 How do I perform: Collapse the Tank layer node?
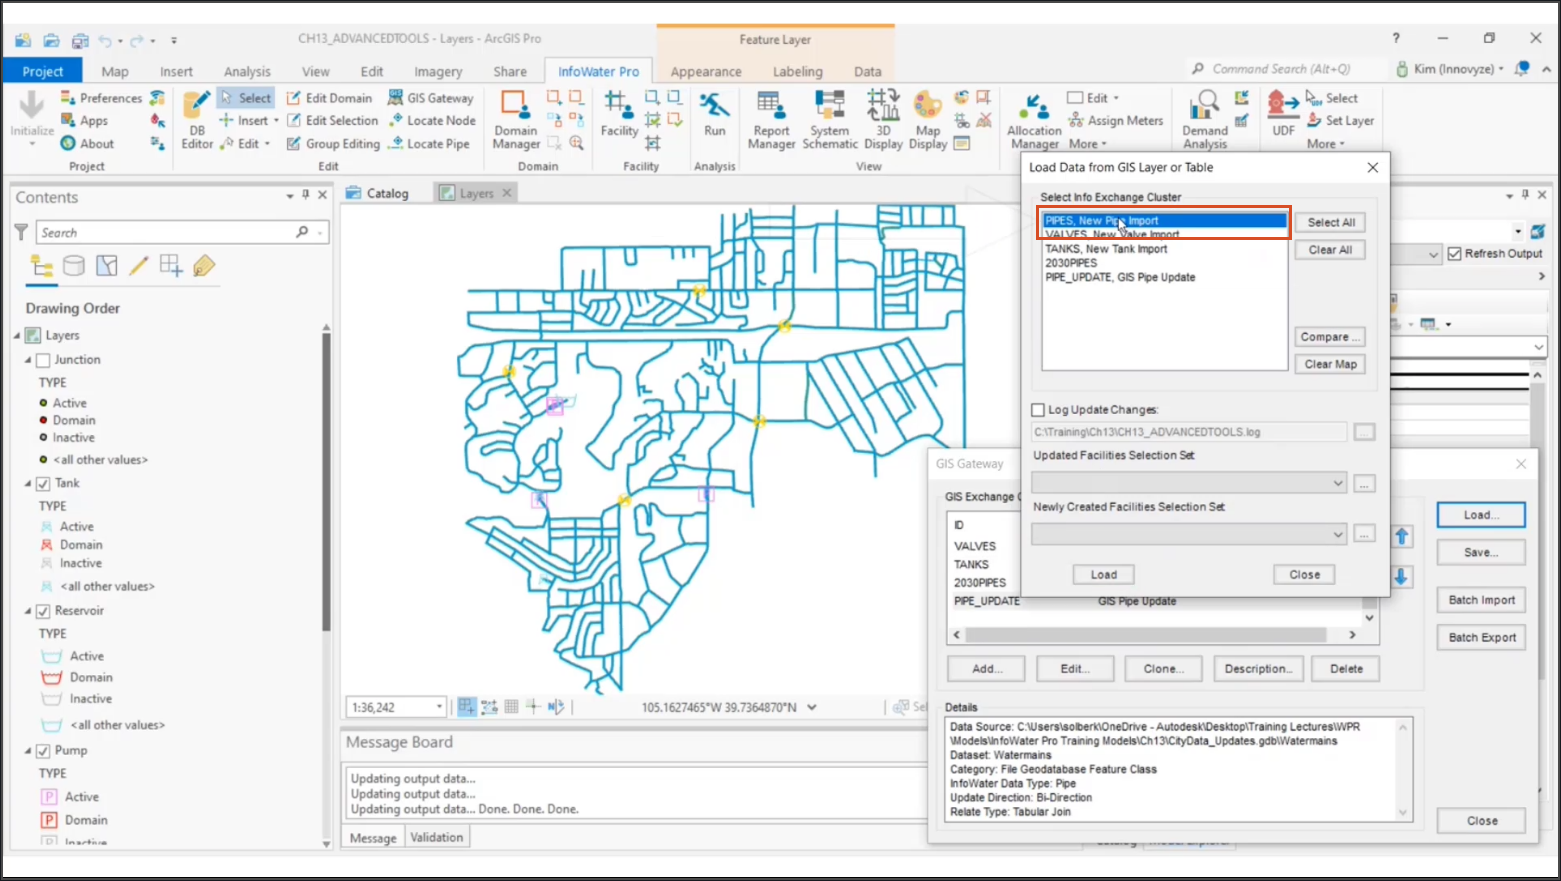coord(28,483)
